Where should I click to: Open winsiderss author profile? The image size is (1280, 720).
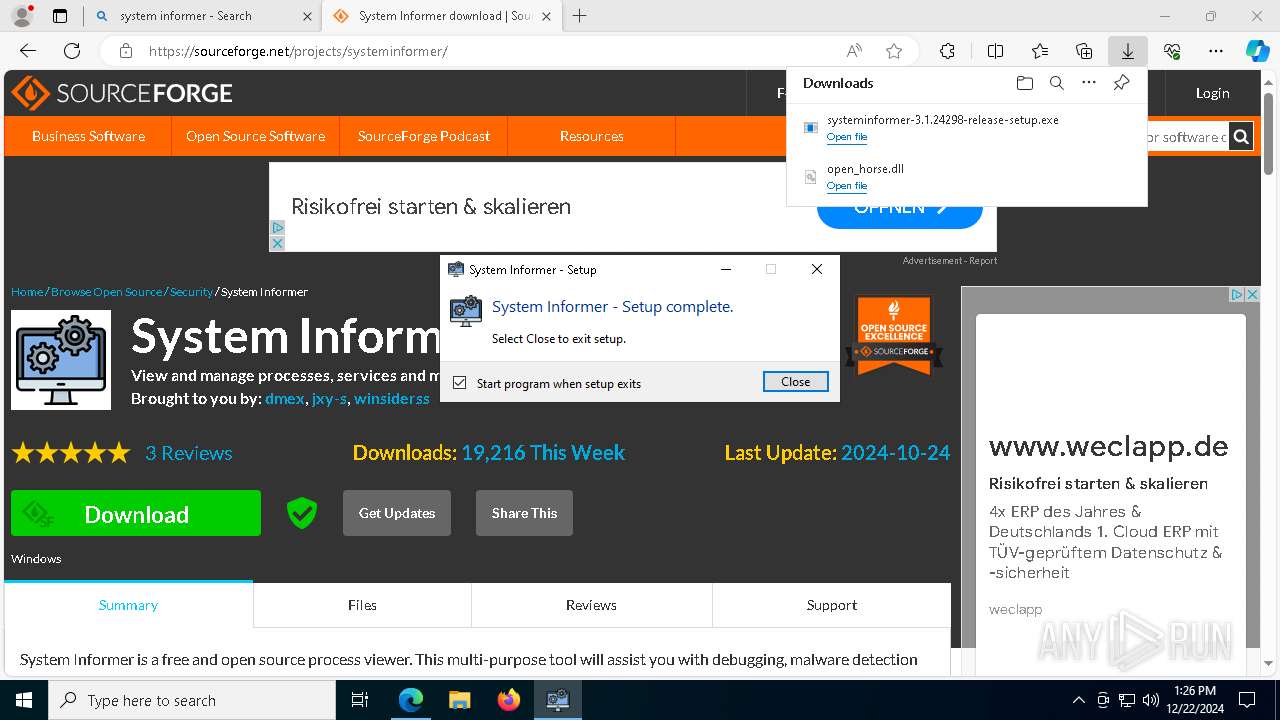(392, 398)
